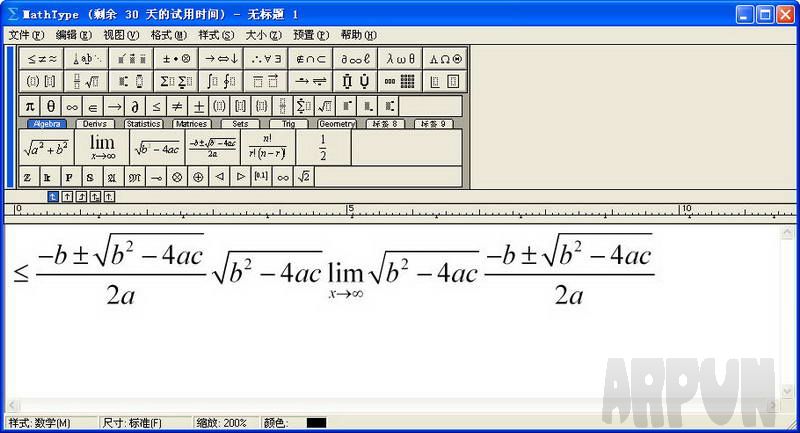The image size is (800, 433).
Task: Open the uppercase Greek palette (ΛΩΘ)
Action: pyautogui.click(x=445, y=59)
